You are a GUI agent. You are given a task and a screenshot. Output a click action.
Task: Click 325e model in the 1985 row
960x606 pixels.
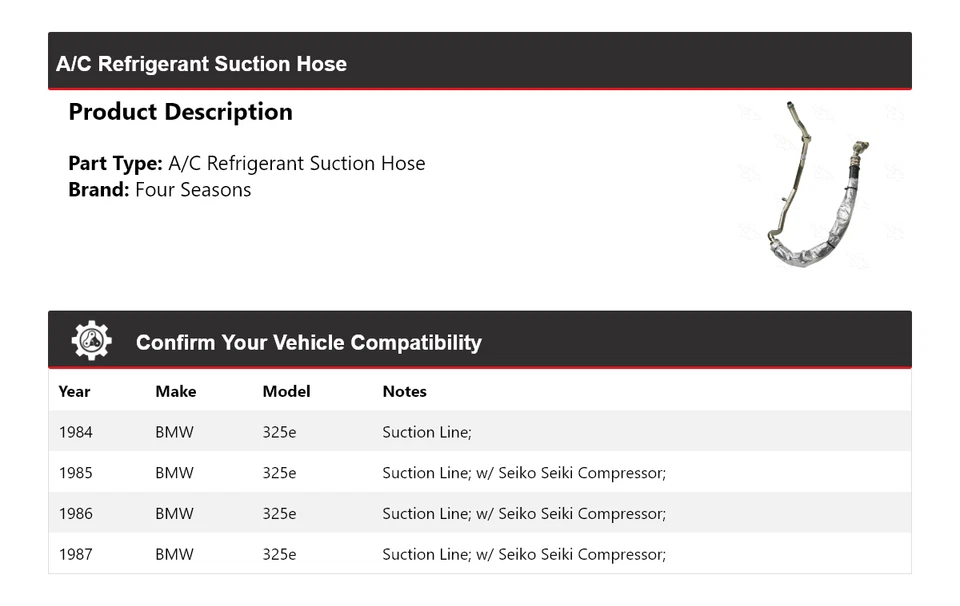coord(279,473)
